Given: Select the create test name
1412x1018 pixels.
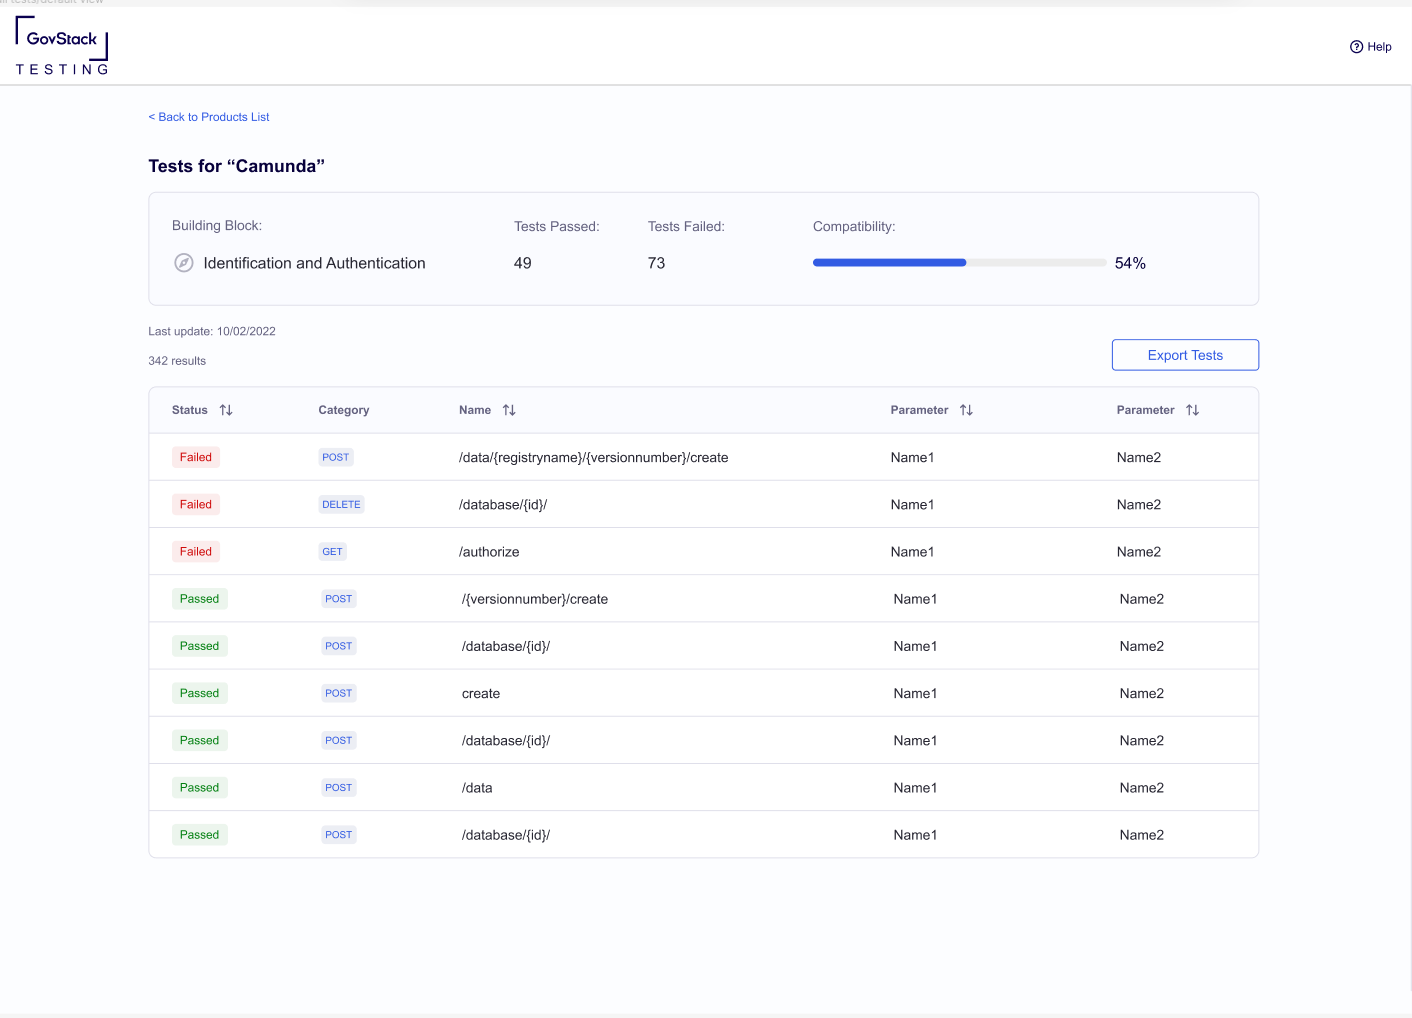Looking at the screenshot, I should point(481,693).
